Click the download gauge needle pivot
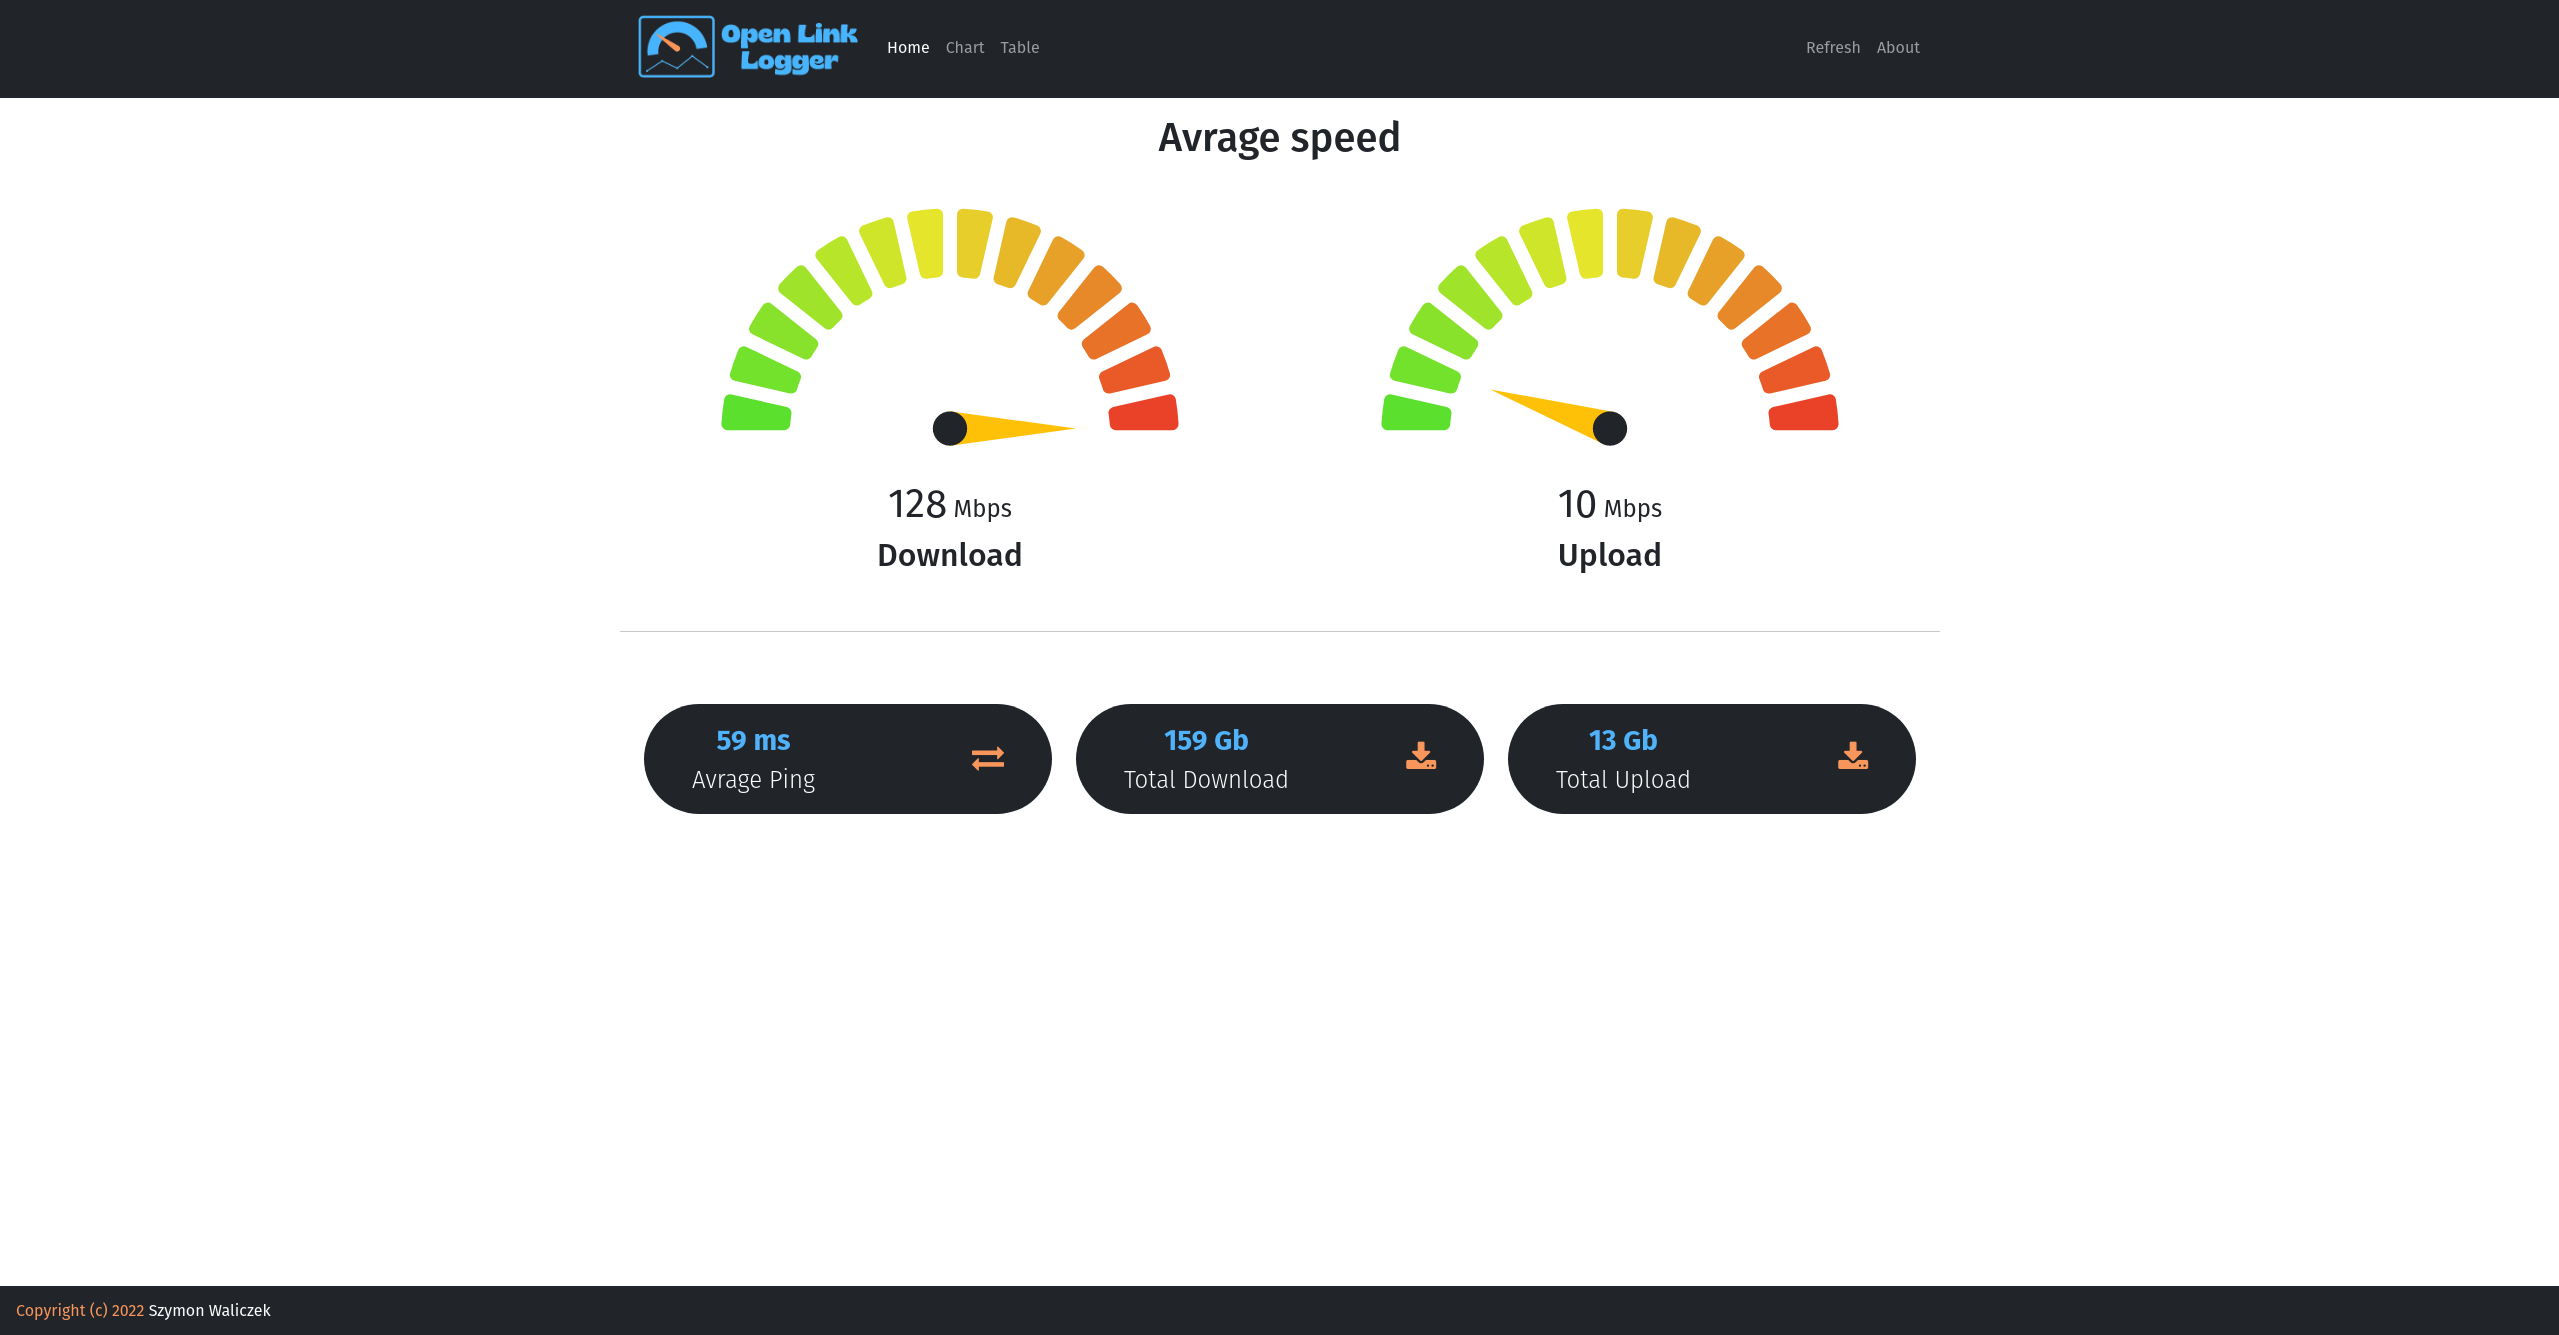2559x1335 pixels. [949, 428]
